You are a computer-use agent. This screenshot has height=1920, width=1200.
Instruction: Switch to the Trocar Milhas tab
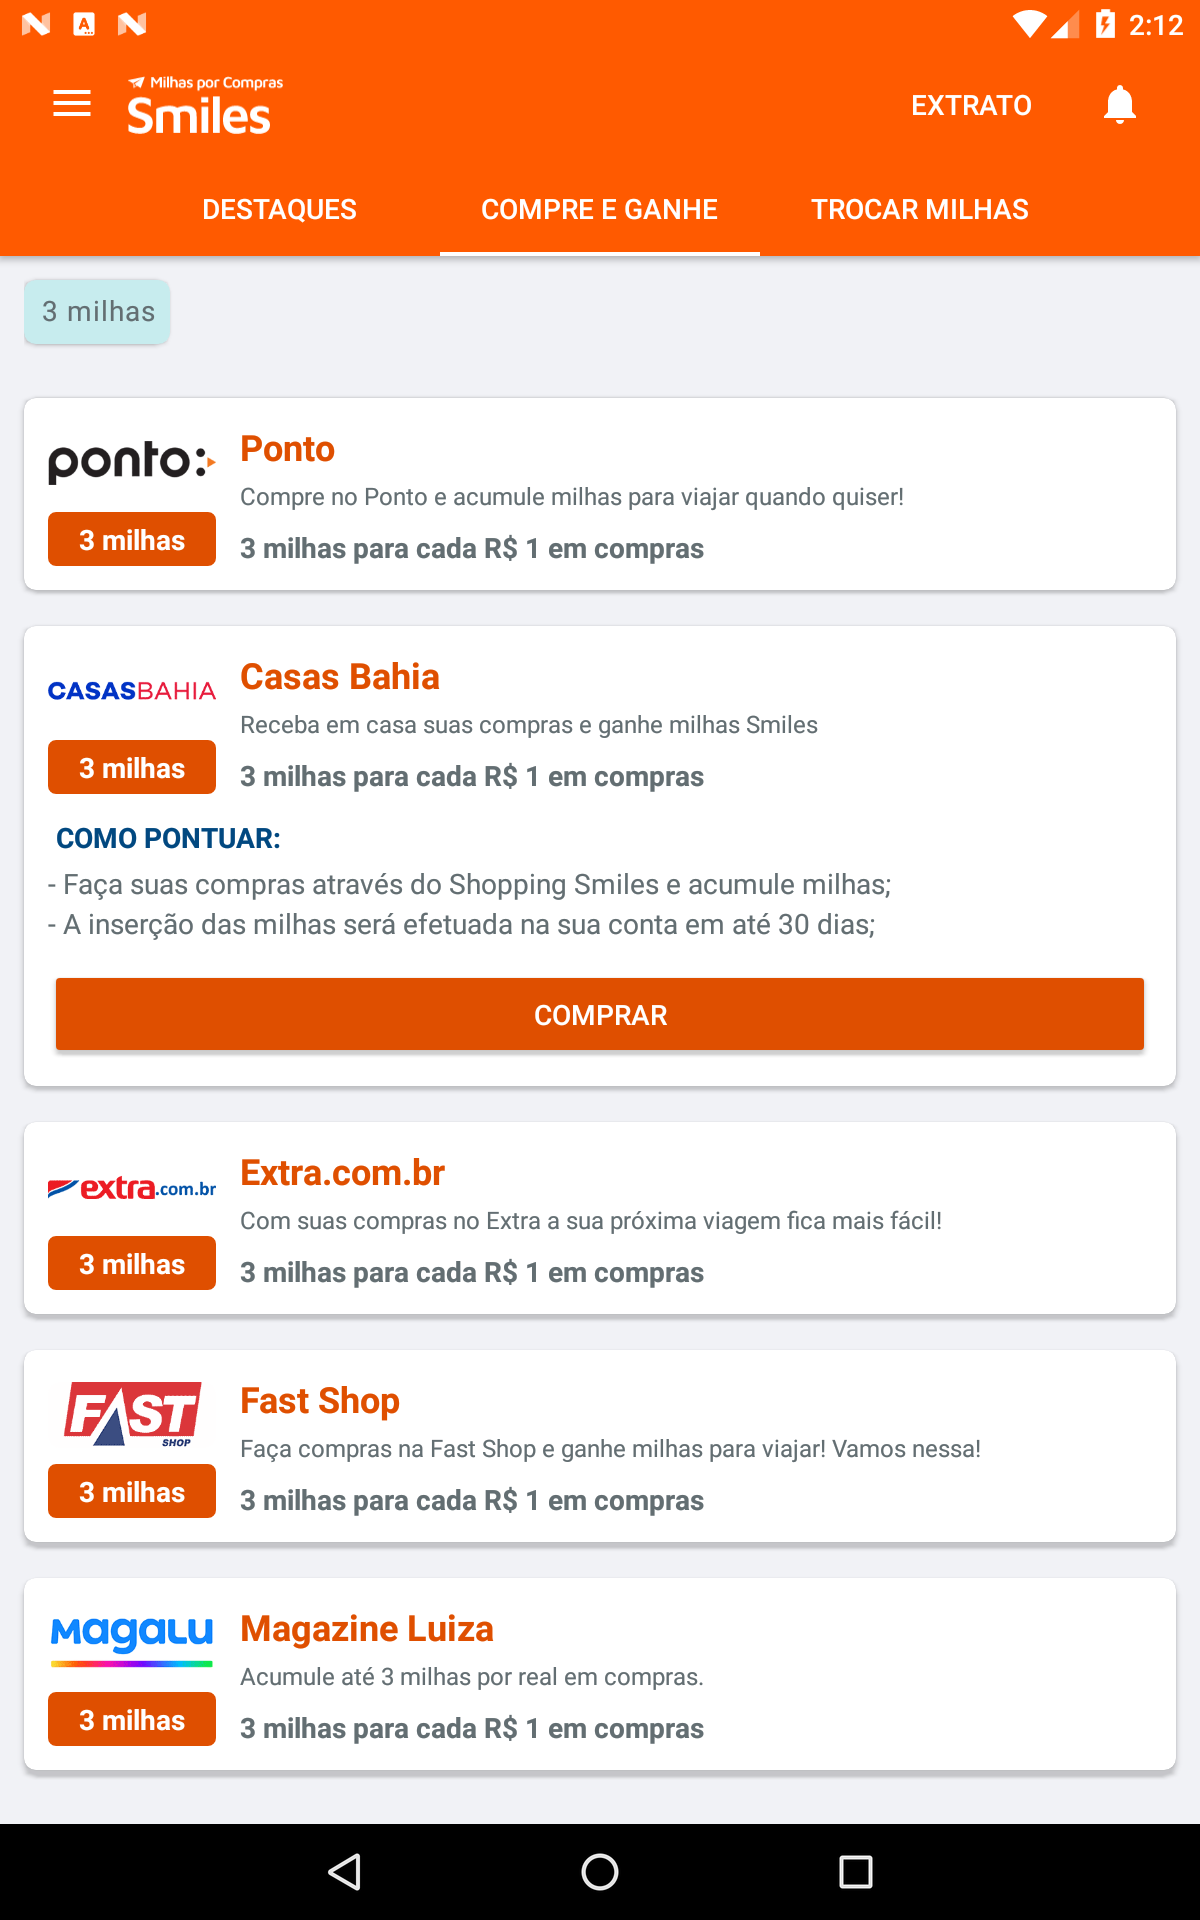pos(919,210)
